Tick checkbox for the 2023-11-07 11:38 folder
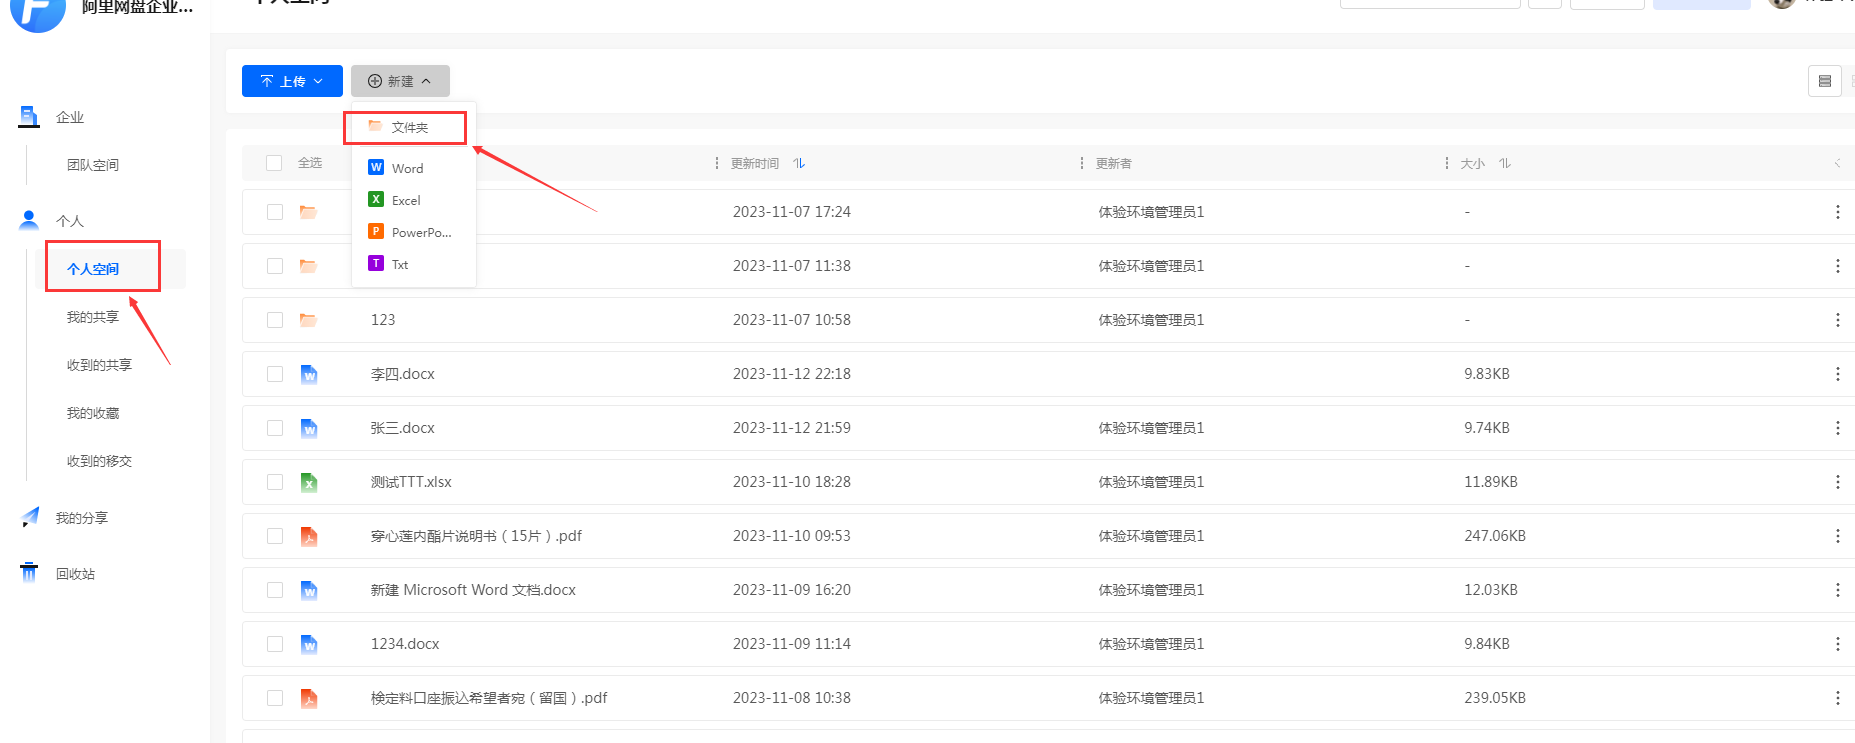The height and width of the screenshot is (743, 1855). [x=275, y=266]
